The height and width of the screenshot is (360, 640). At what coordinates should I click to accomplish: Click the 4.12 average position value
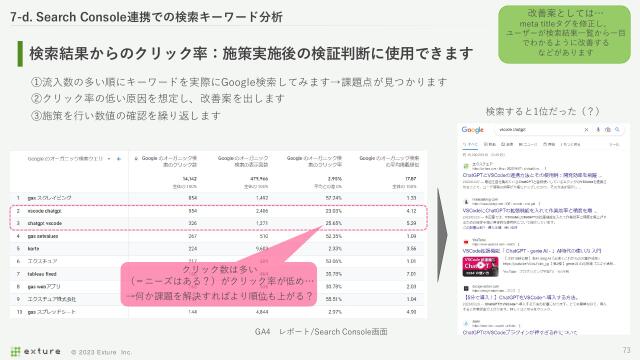411,211
